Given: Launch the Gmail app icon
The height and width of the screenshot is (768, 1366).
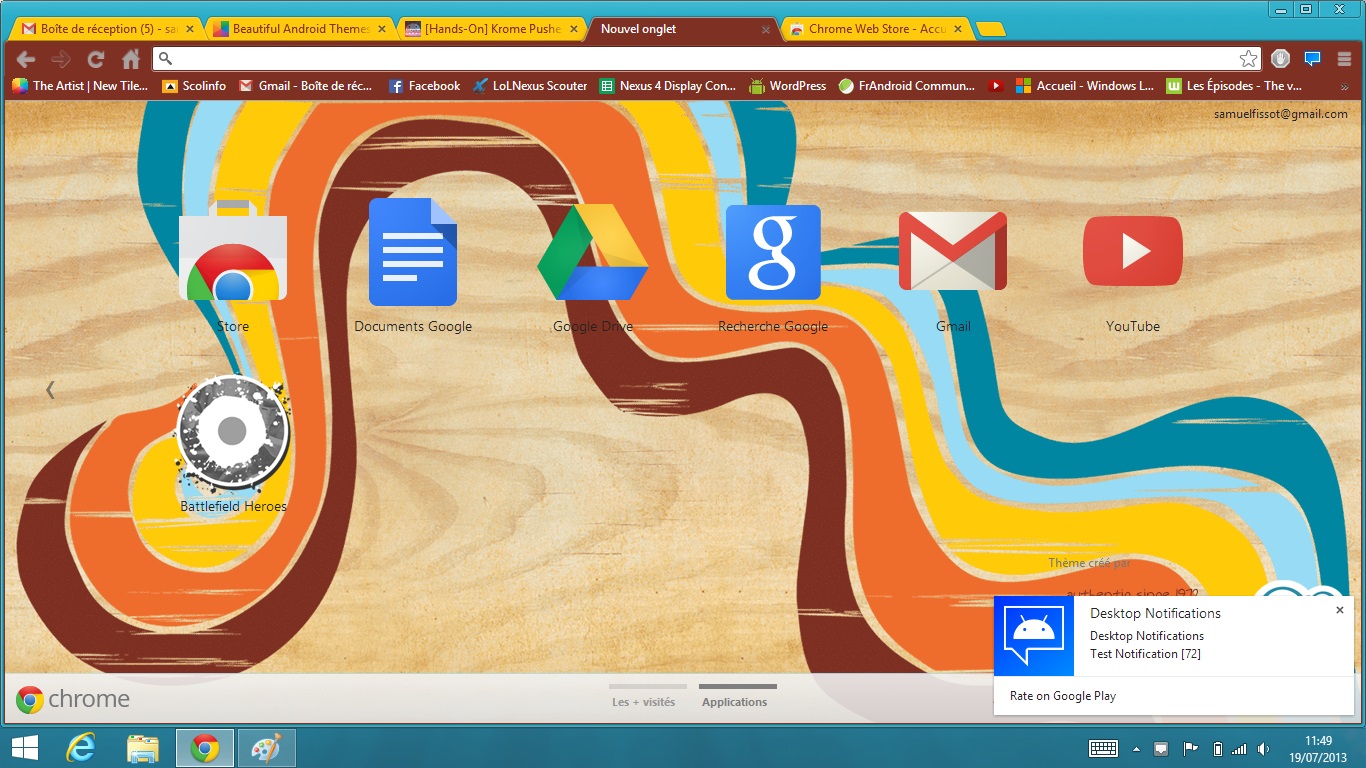Looking at the screenshot, I should coord(953,251).
